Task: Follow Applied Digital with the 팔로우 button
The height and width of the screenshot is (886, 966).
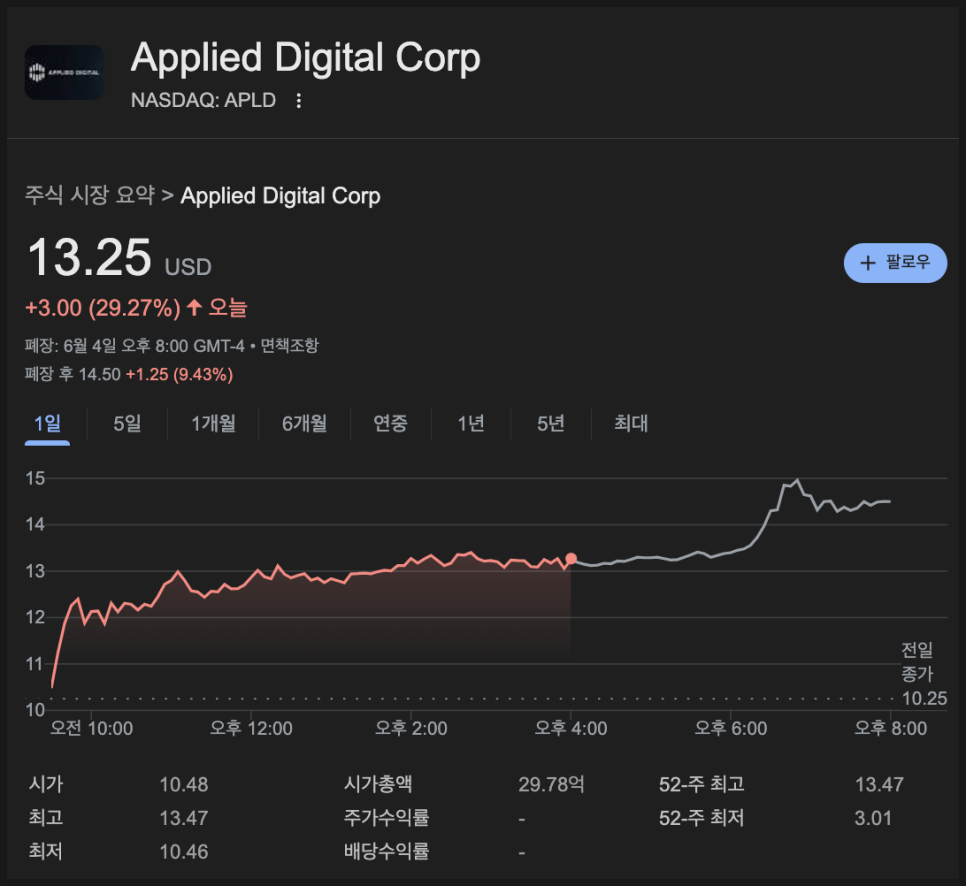Action: [x=895, y=263]
